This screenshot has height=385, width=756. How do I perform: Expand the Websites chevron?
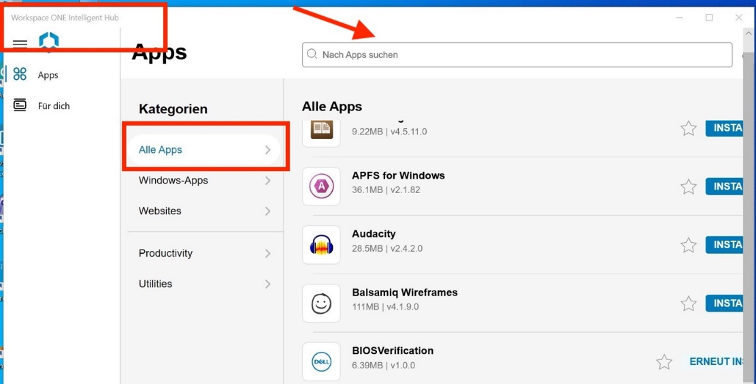(268, 211)
